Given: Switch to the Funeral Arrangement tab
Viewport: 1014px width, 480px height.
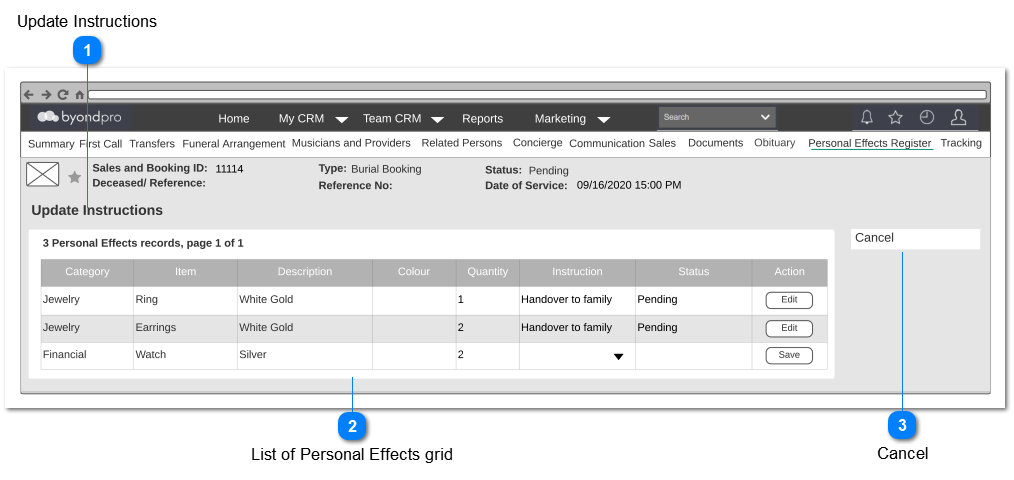Looking at the screenshot, I should pos(233,144).
